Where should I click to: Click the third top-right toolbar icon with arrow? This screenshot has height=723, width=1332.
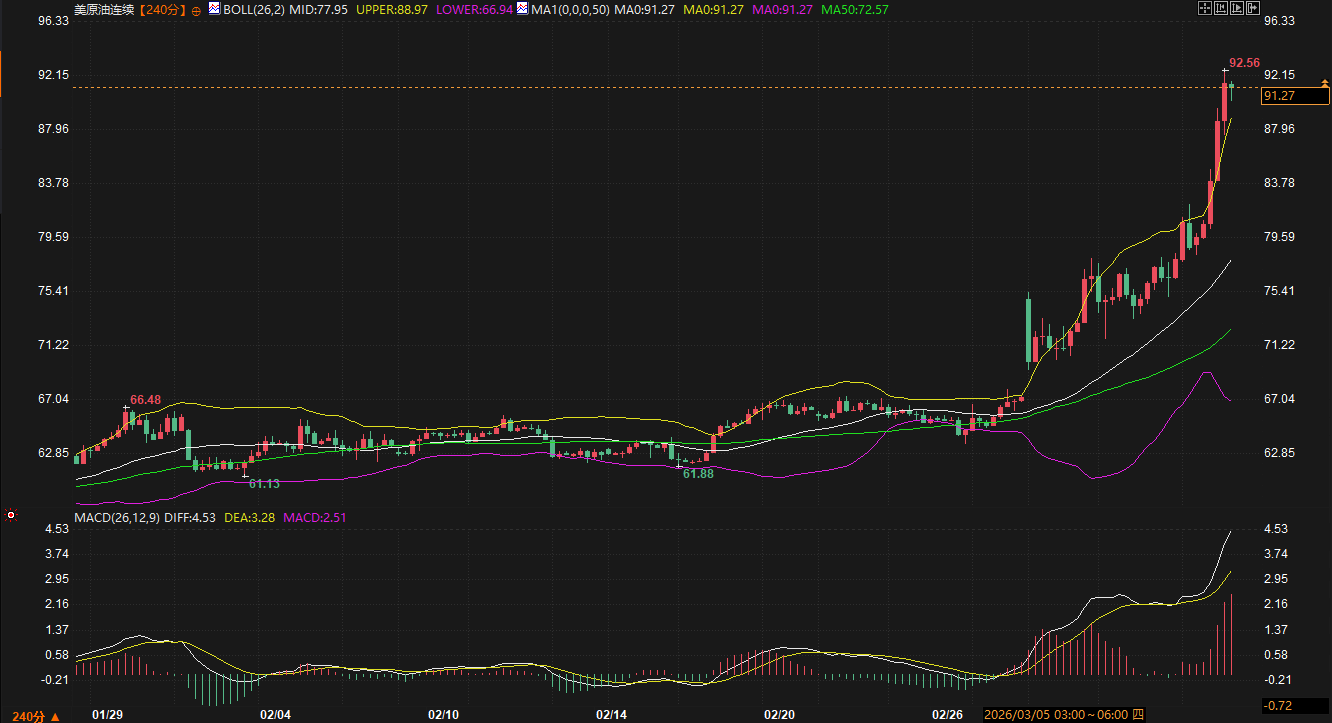coord(1236,9)
